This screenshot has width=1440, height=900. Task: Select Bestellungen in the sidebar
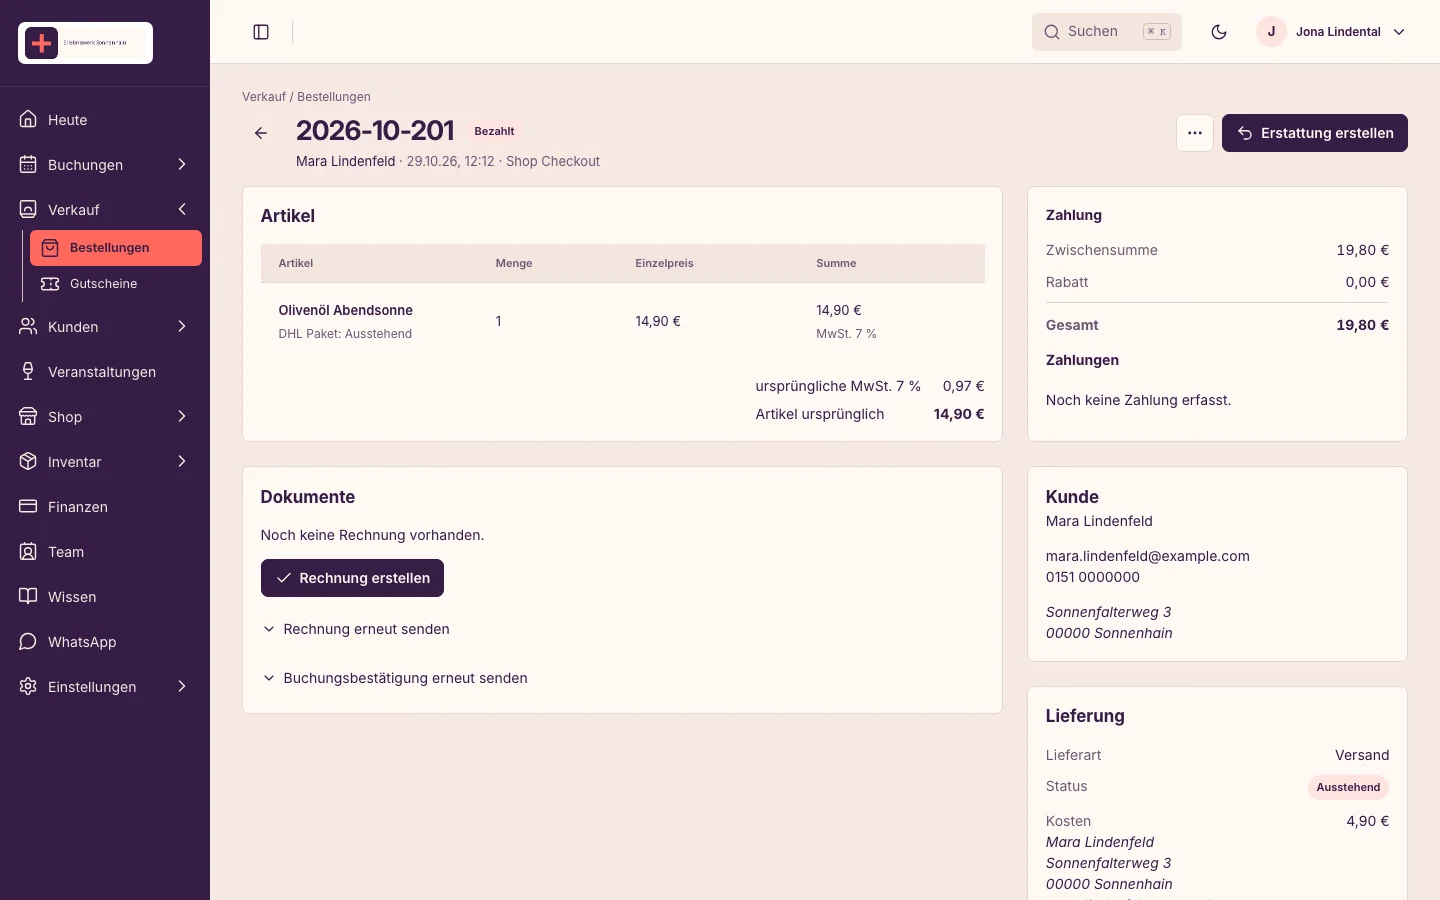(x=116, y=248)
